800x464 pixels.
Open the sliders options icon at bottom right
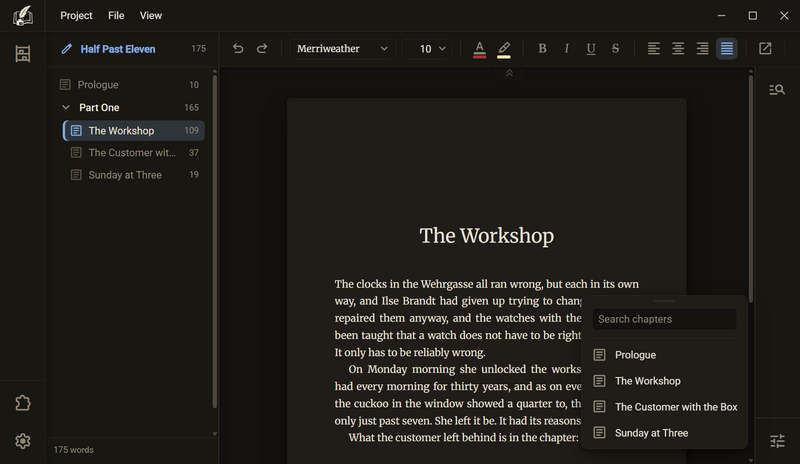click(777, 441)
